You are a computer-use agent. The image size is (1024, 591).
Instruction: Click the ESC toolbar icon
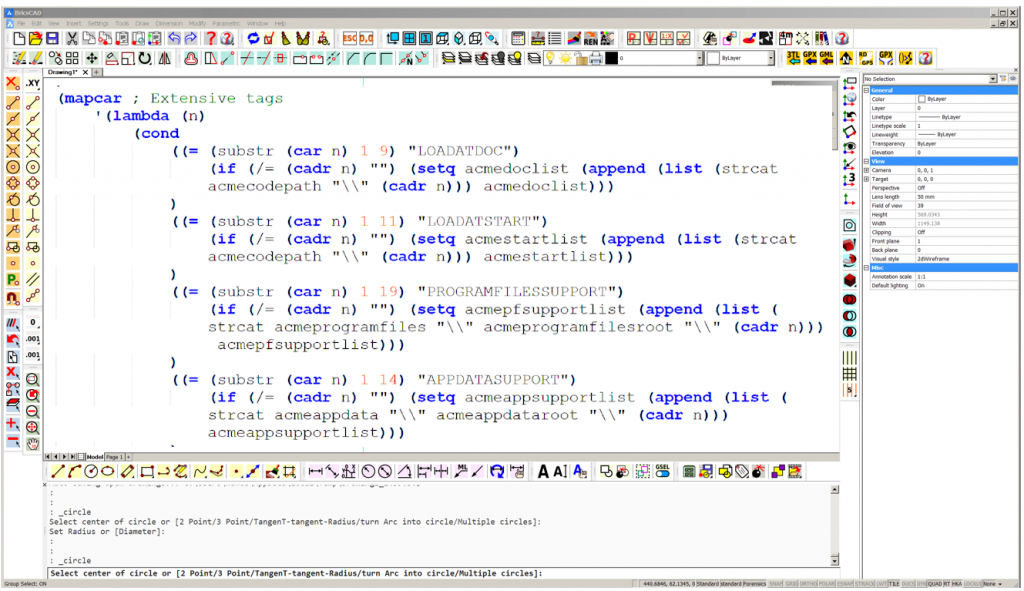click(350, 39)
